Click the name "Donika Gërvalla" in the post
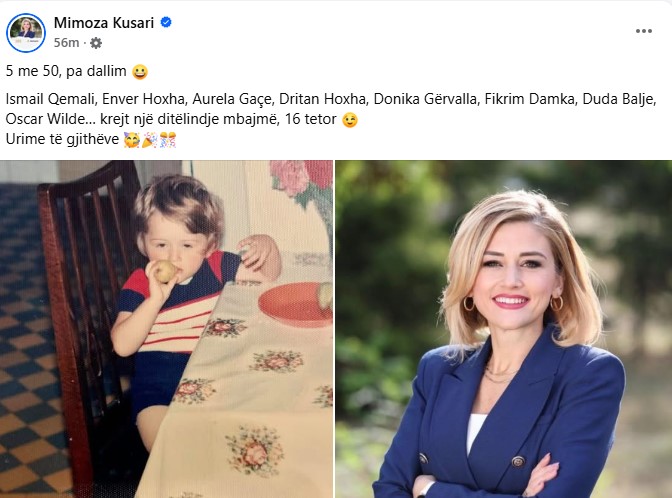 425,99
